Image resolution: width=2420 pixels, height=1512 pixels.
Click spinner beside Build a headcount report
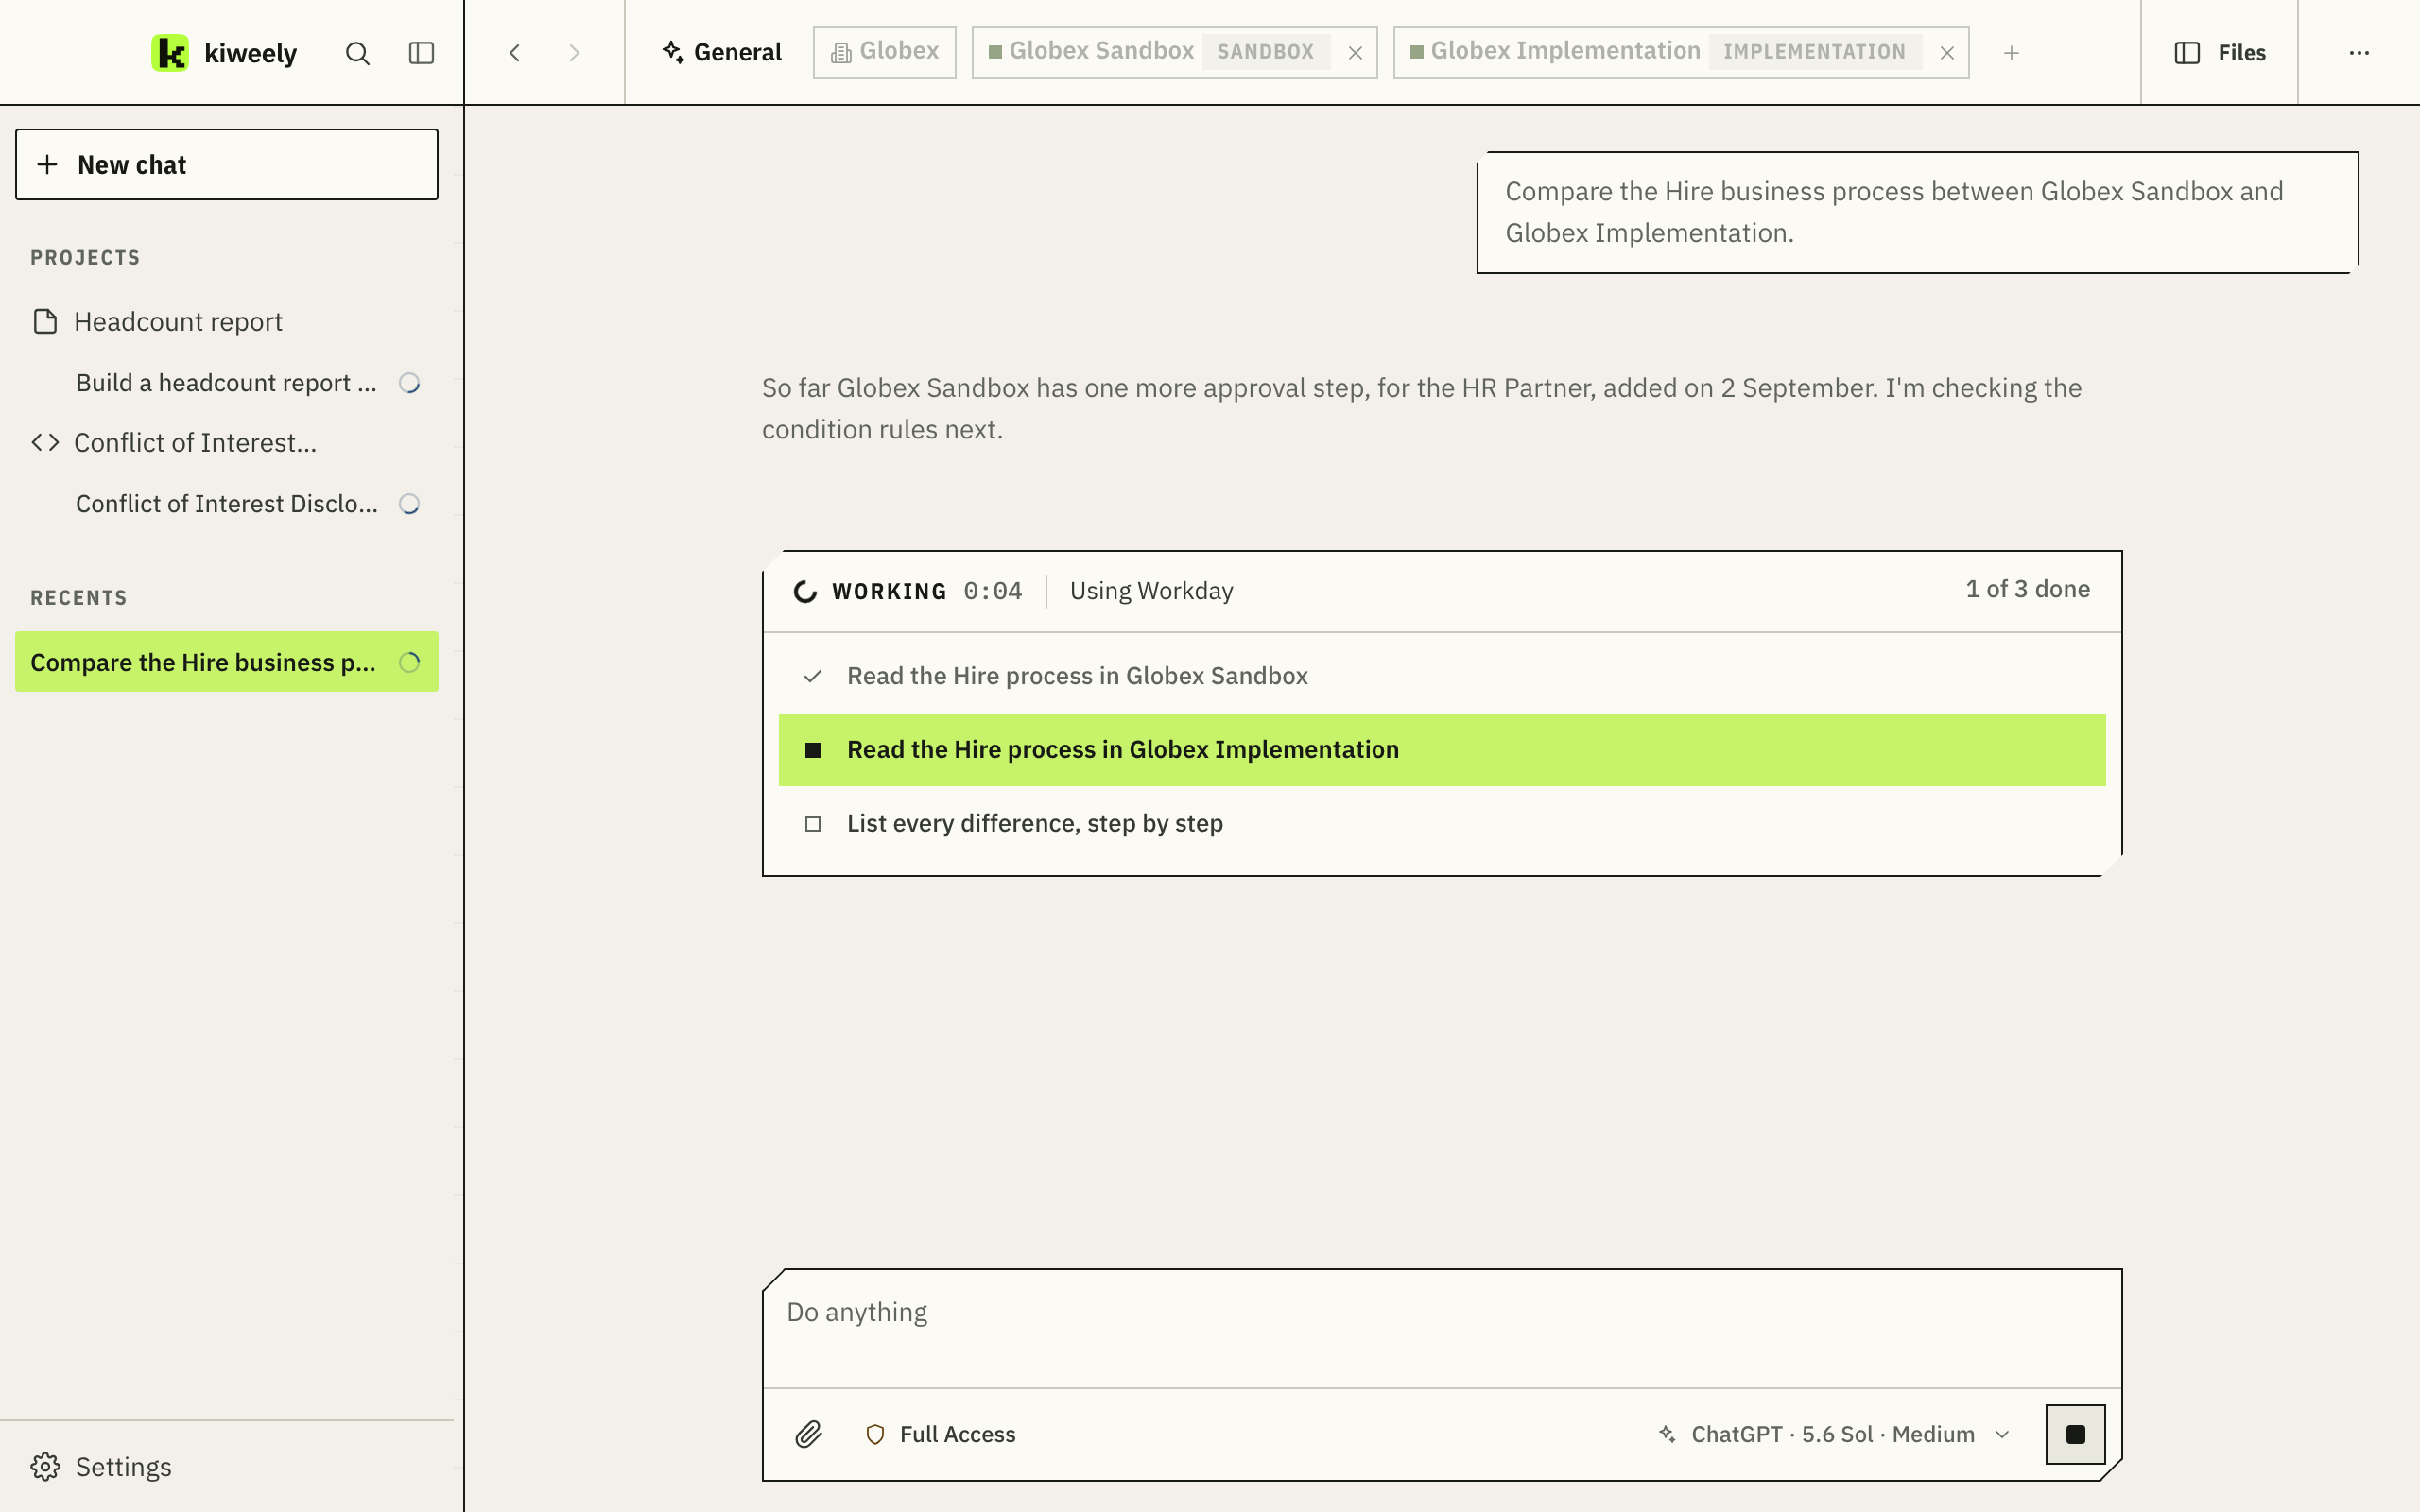(409, 383)
